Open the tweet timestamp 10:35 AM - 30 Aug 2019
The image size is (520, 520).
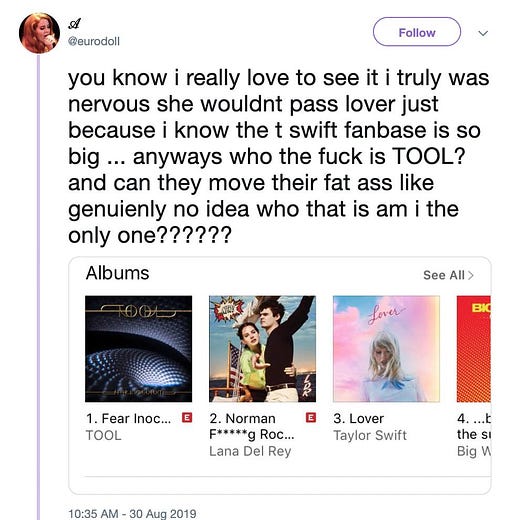pyautogui.click(x=132, y=513)
